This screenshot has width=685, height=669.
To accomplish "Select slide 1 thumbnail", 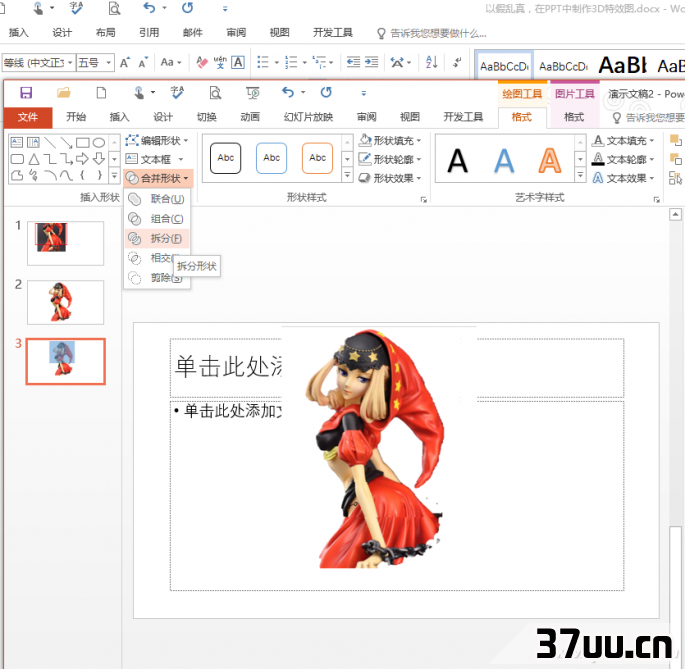I will point(66,243).
